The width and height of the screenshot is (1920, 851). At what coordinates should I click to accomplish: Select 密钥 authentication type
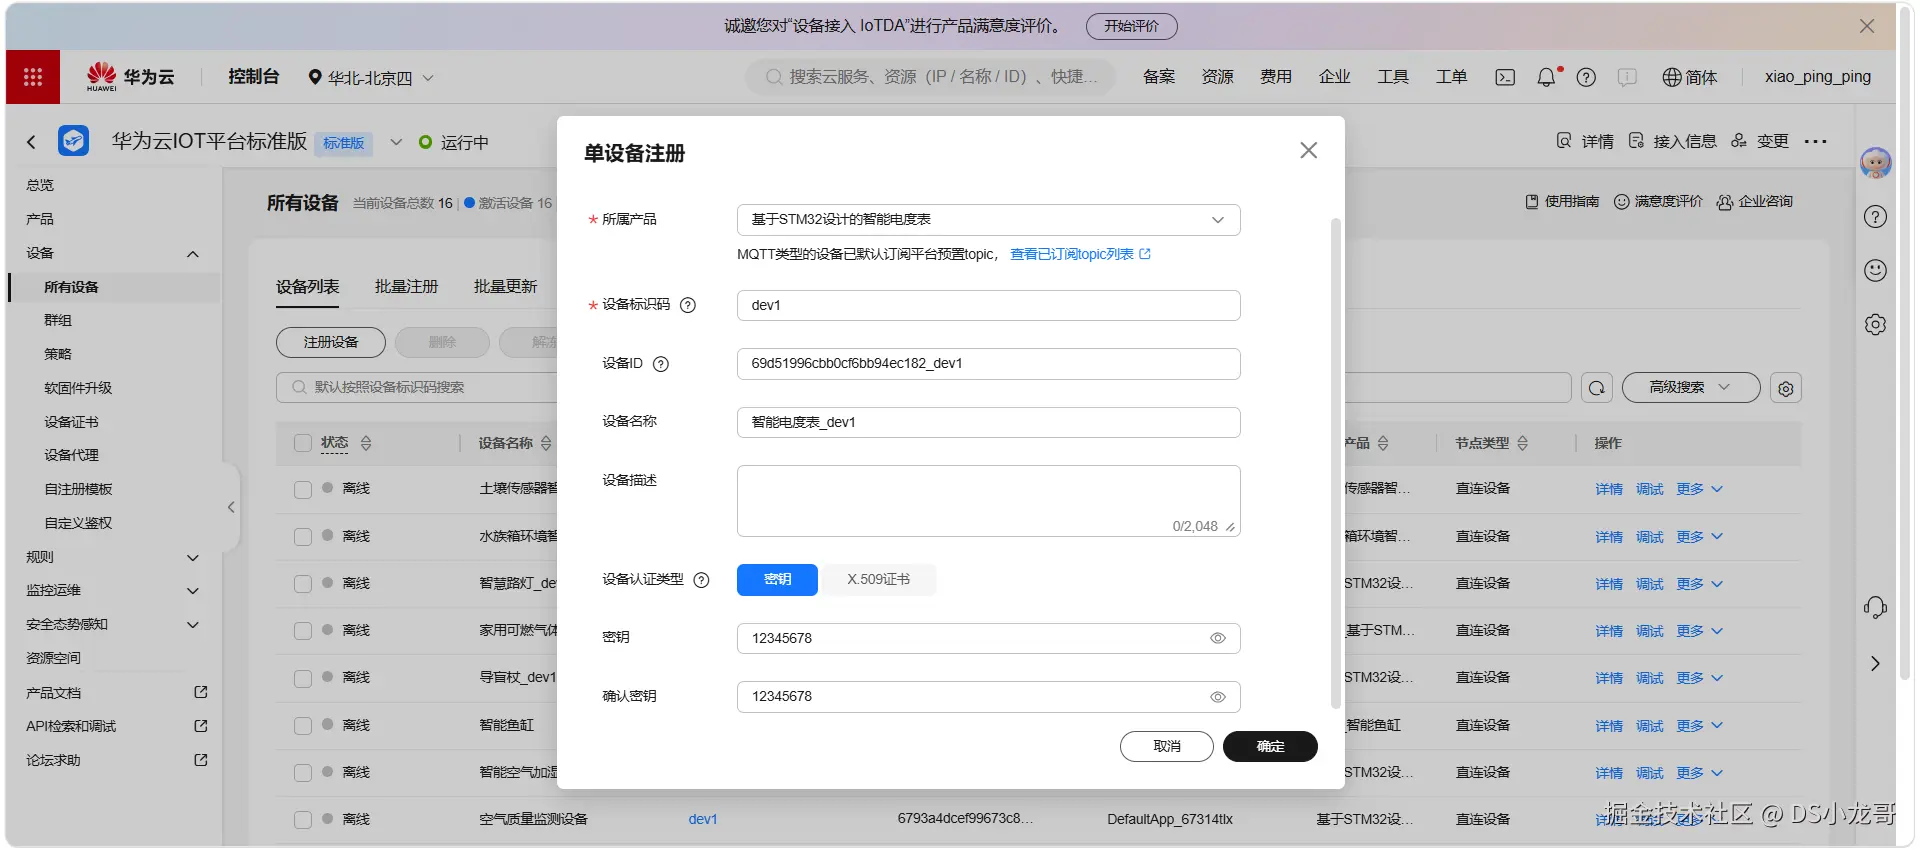click(x=777, y=580)
